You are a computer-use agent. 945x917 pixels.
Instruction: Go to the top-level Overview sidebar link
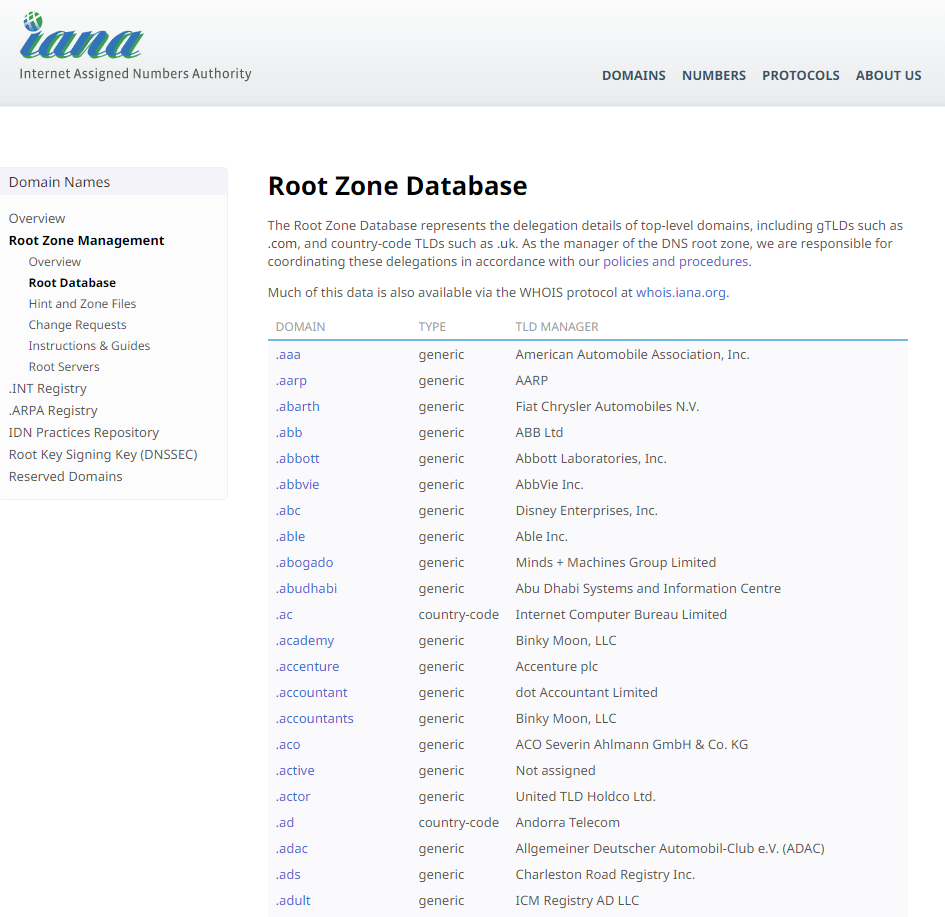(x=37, y=219)
